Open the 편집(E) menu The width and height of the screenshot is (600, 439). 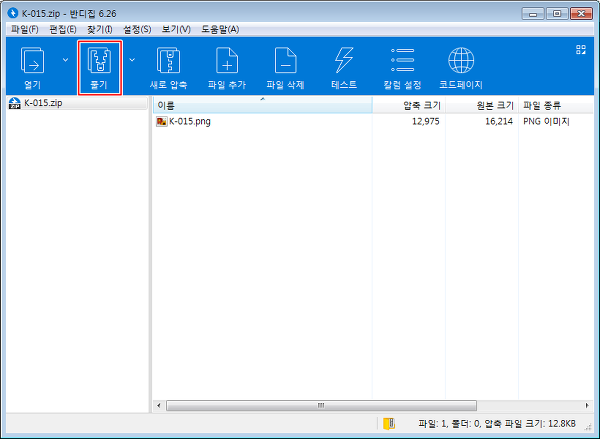coord(63,29)
